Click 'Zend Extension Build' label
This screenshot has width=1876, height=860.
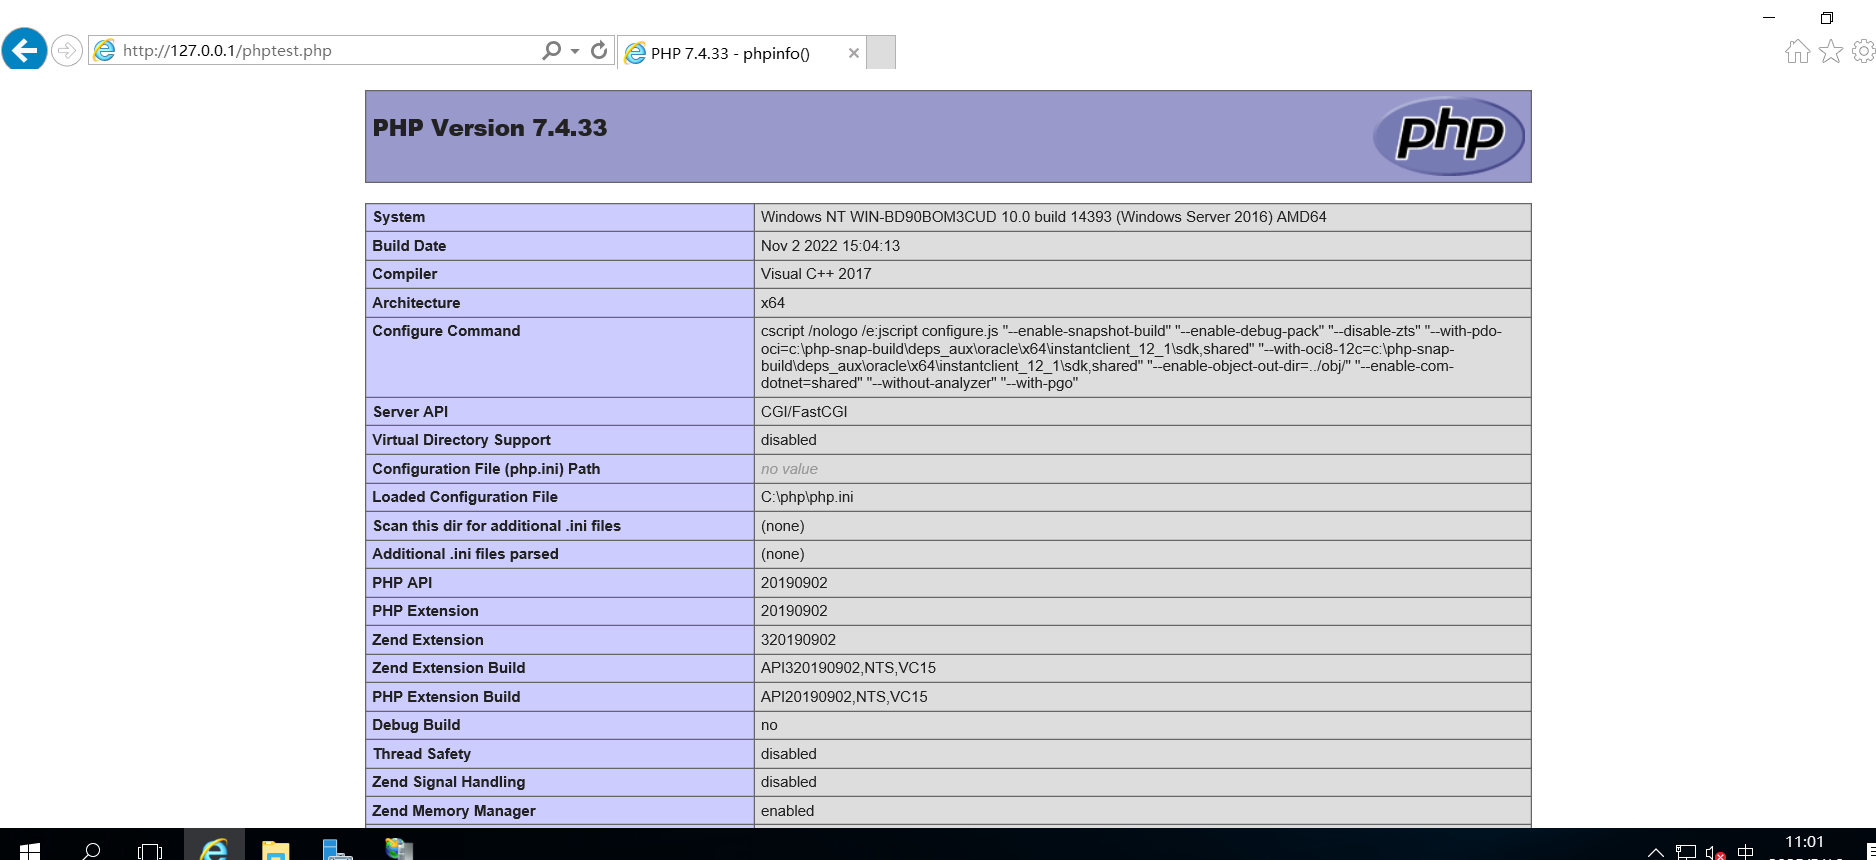[448, 668]
